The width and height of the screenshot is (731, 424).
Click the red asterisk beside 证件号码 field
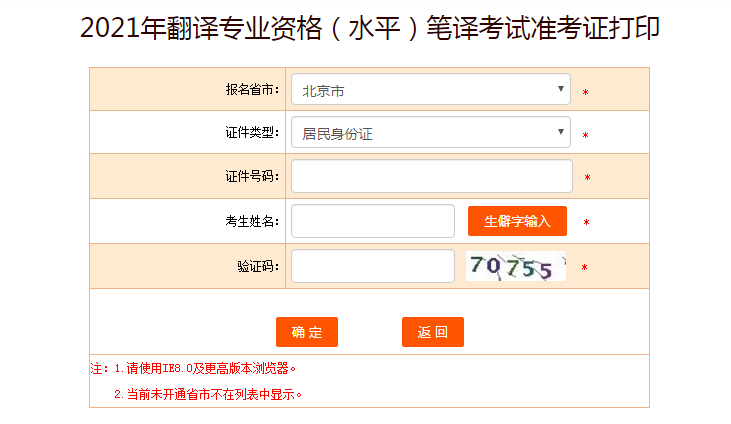tap(587, 178)
